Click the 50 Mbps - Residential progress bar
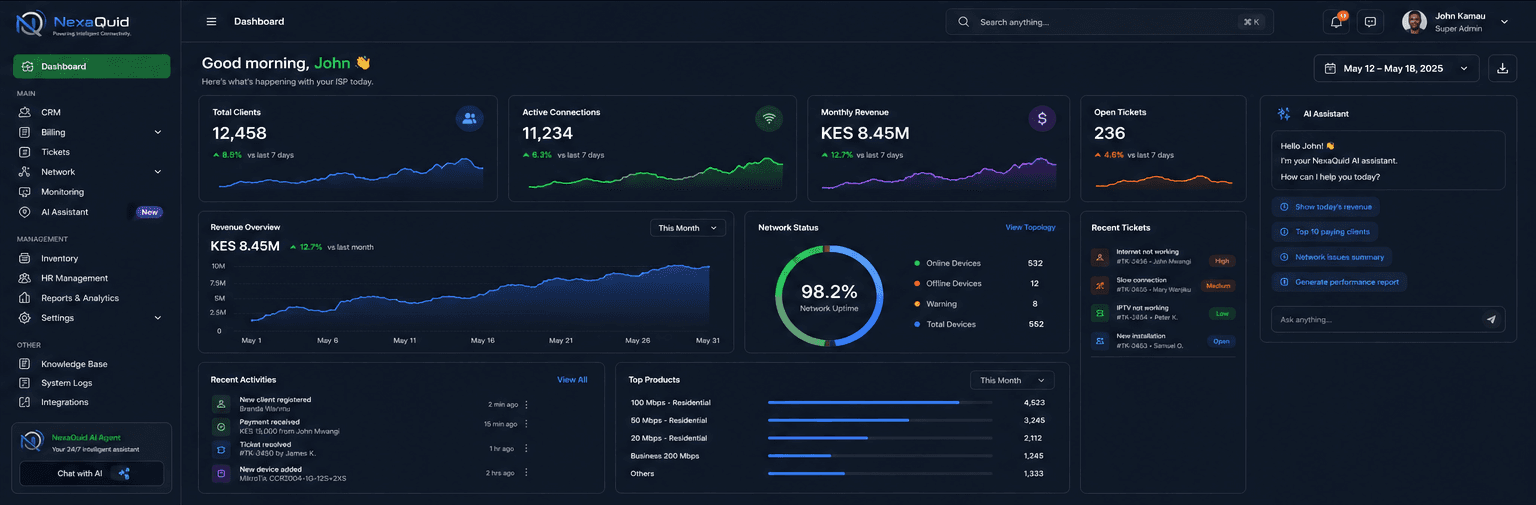1536x505 pixels. (880, 420)
